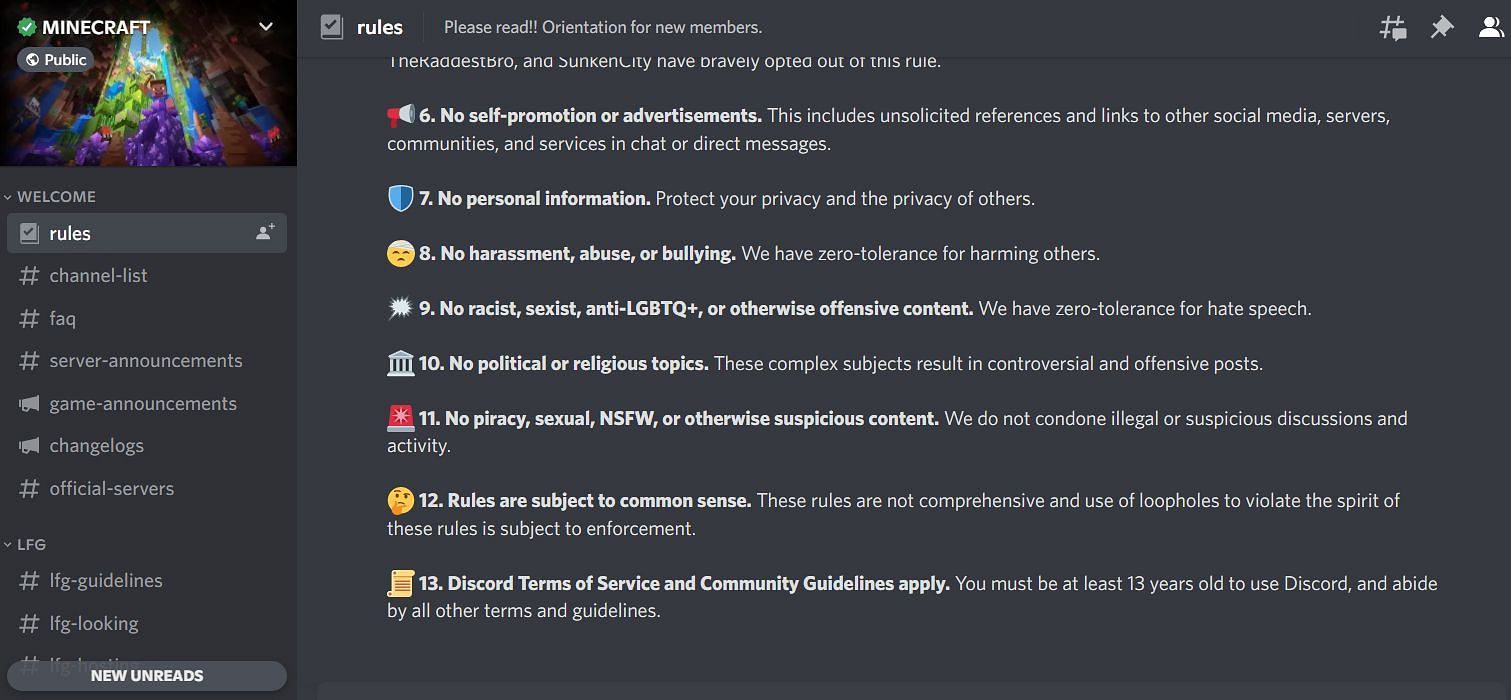Click the changelogs announcement icon

(30, 445)
